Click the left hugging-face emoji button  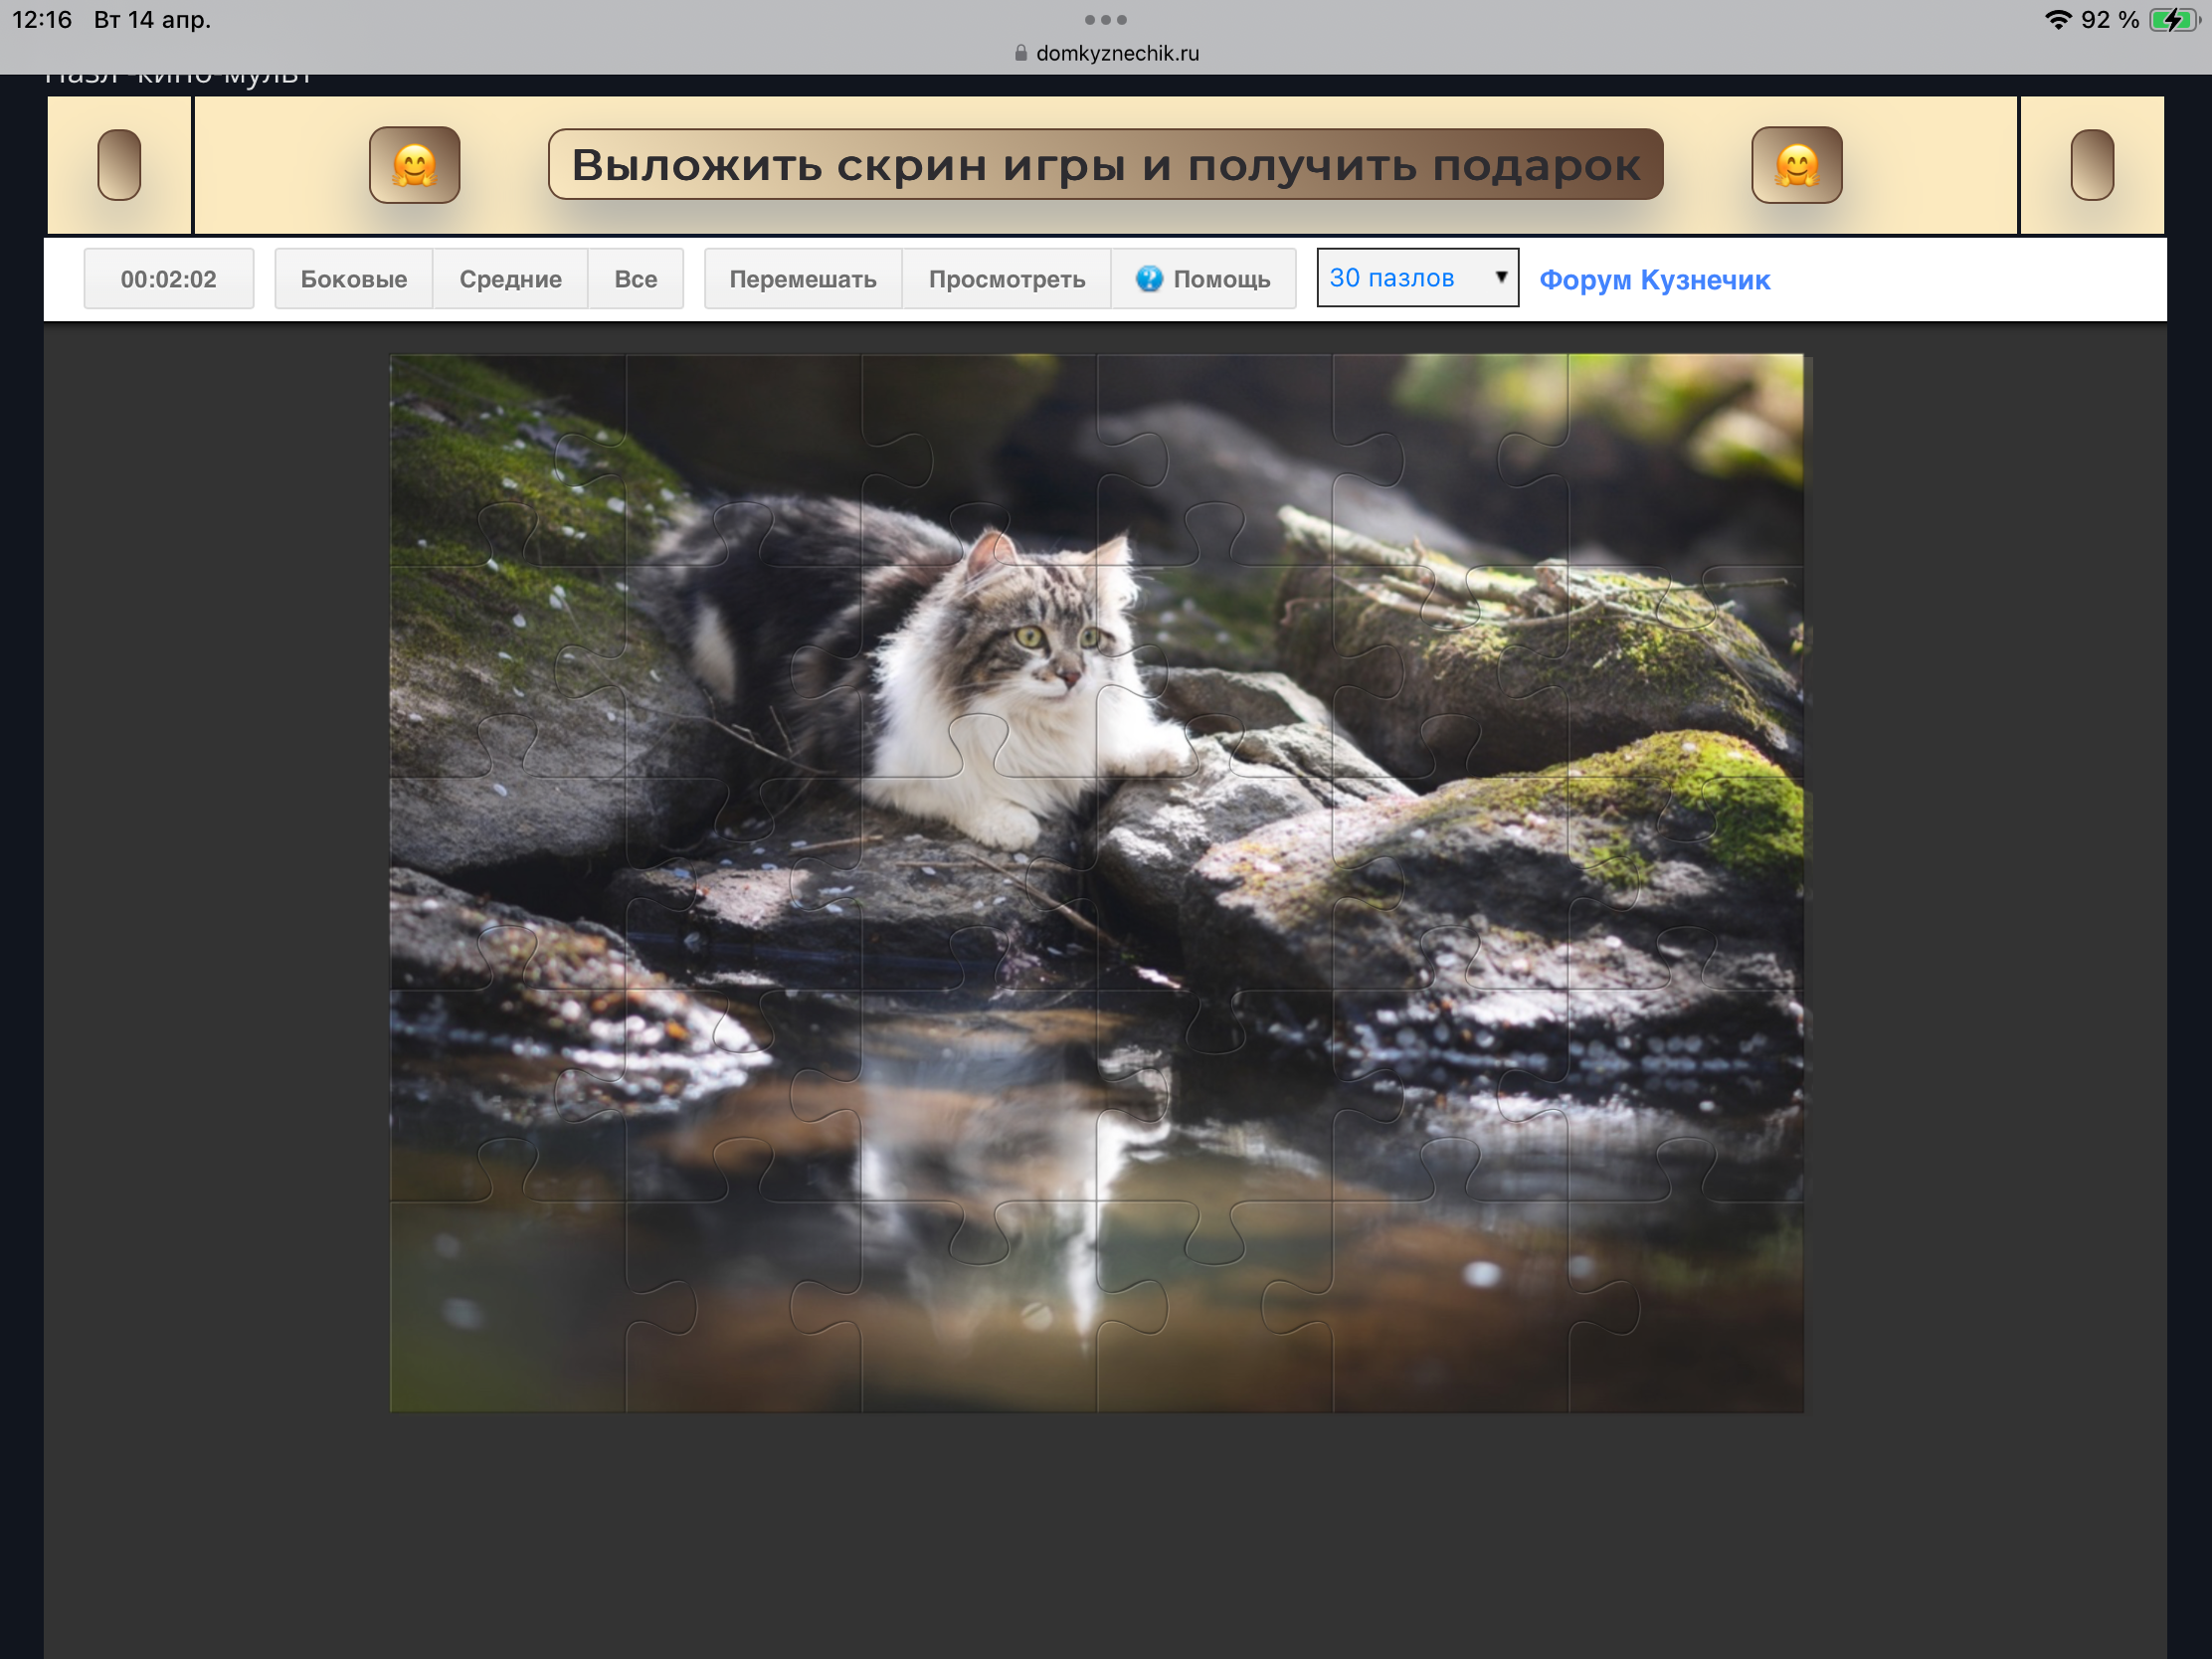coord(414,165)
